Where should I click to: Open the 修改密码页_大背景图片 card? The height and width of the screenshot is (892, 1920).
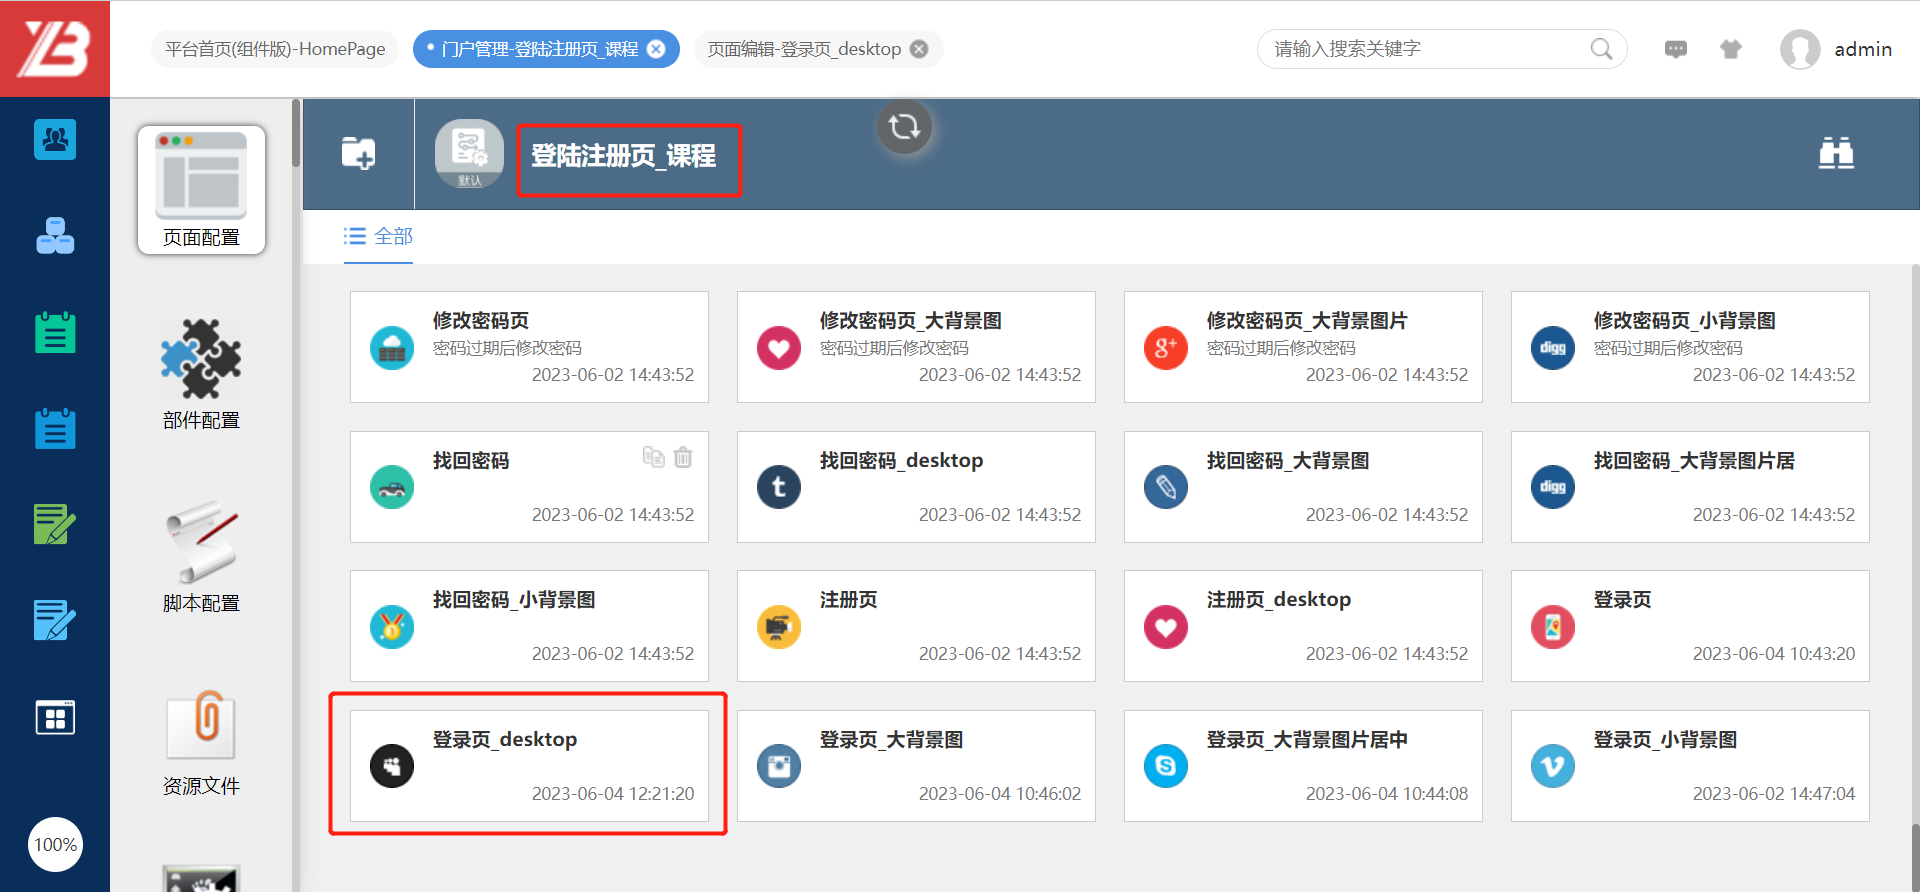1303,347
